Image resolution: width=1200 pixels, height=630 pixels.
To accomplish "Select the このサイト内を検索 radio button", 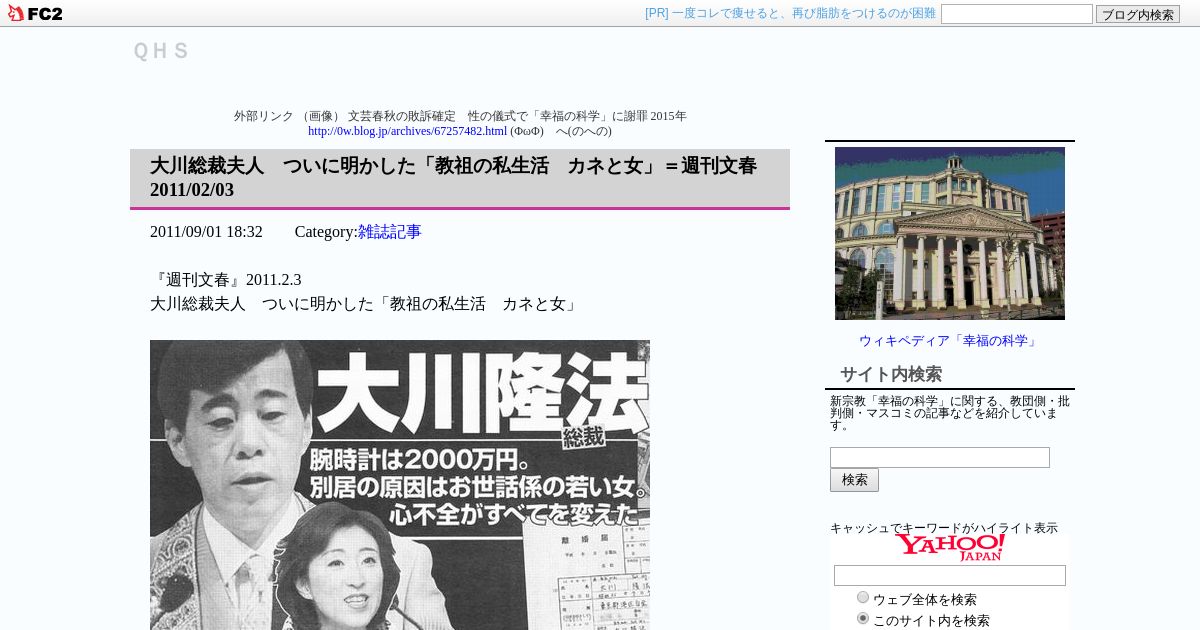I will (x=863, y=619).
